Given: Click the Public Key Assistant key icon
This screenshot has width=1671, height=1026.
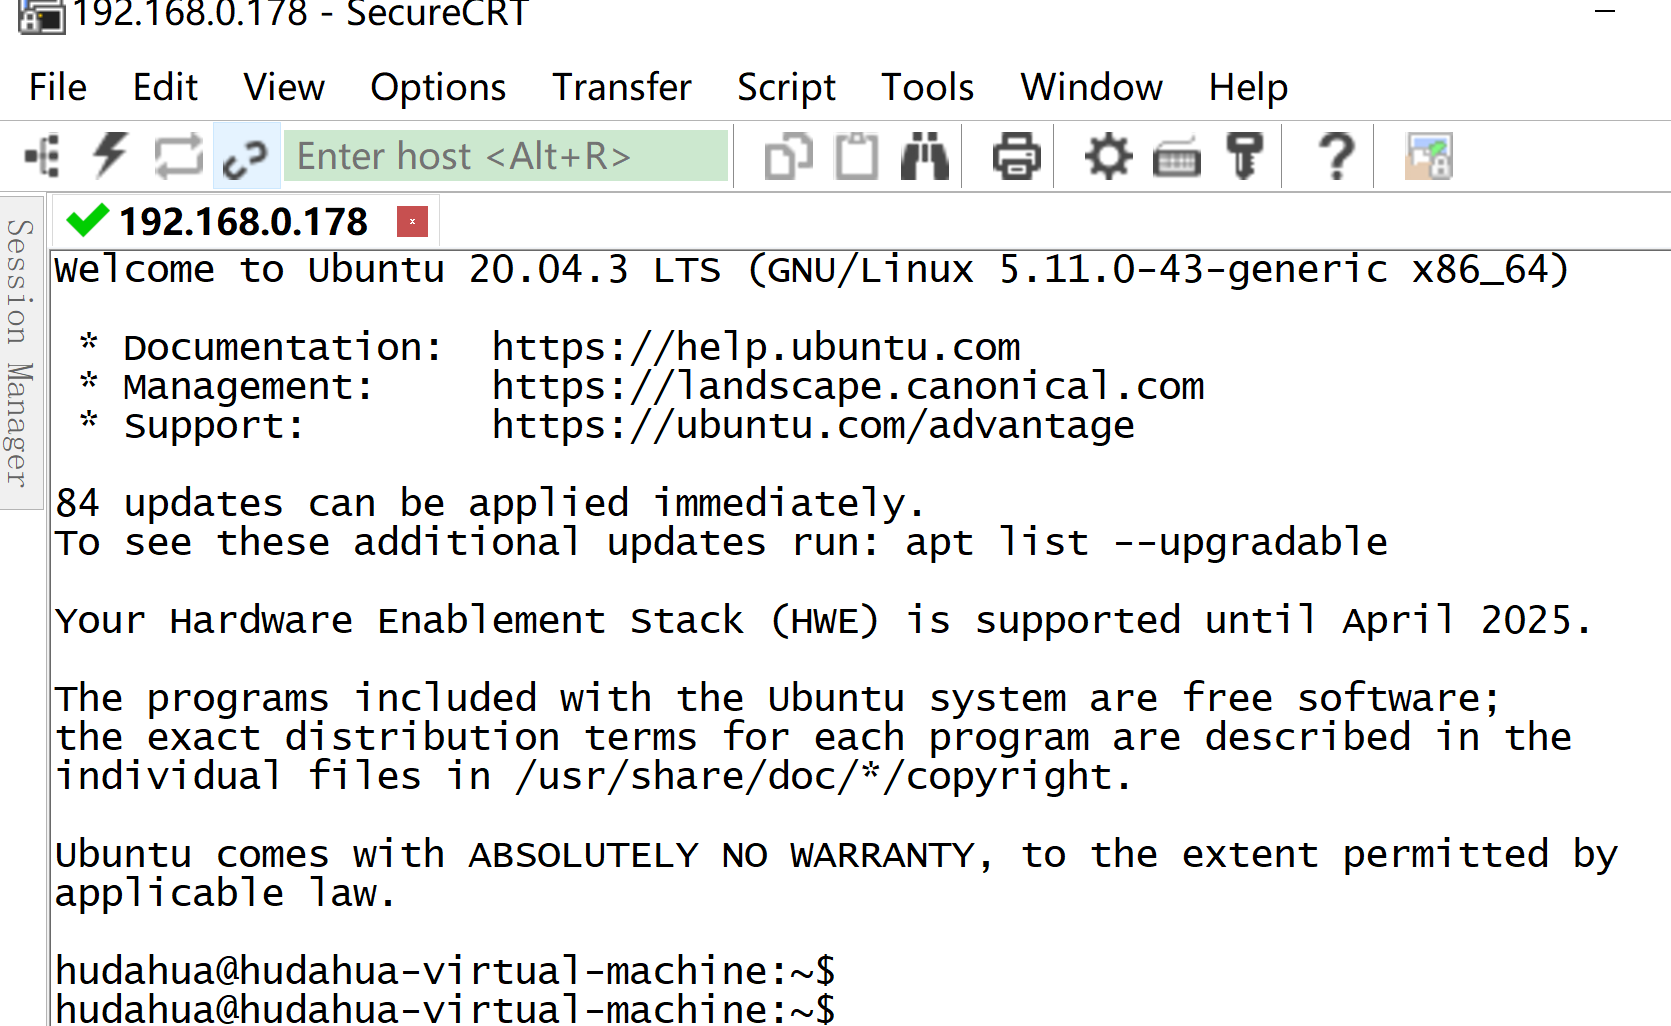Looking at the screenshot, I should pos(1244,157).
